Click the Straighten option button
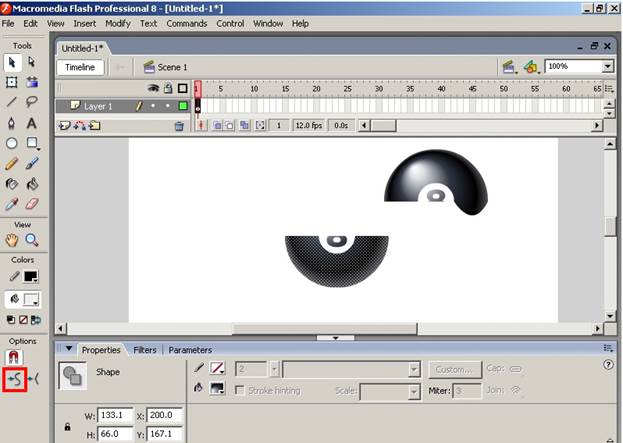This screenshot has width=623, height=443. 34,379
